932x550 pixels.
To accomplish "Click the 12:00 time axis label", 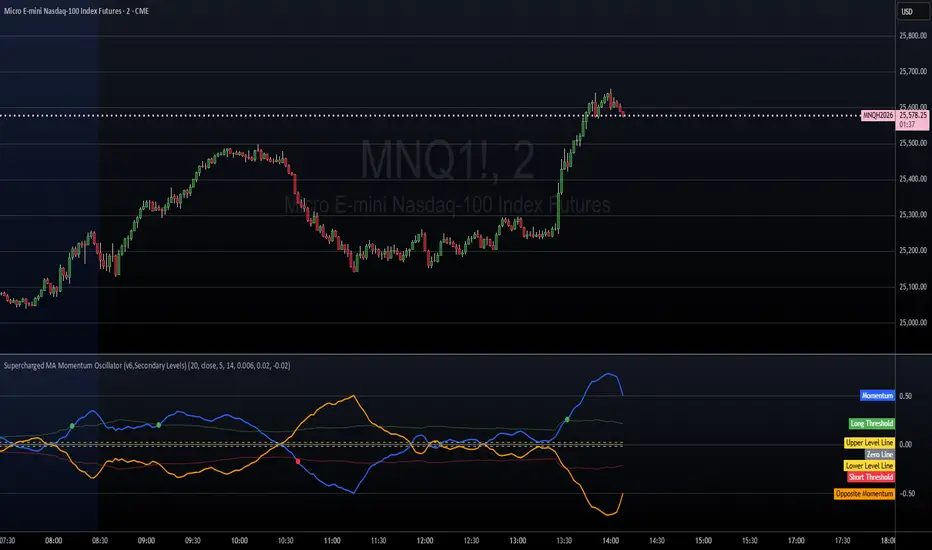I will pyautogui.click(x=425, y=540).
